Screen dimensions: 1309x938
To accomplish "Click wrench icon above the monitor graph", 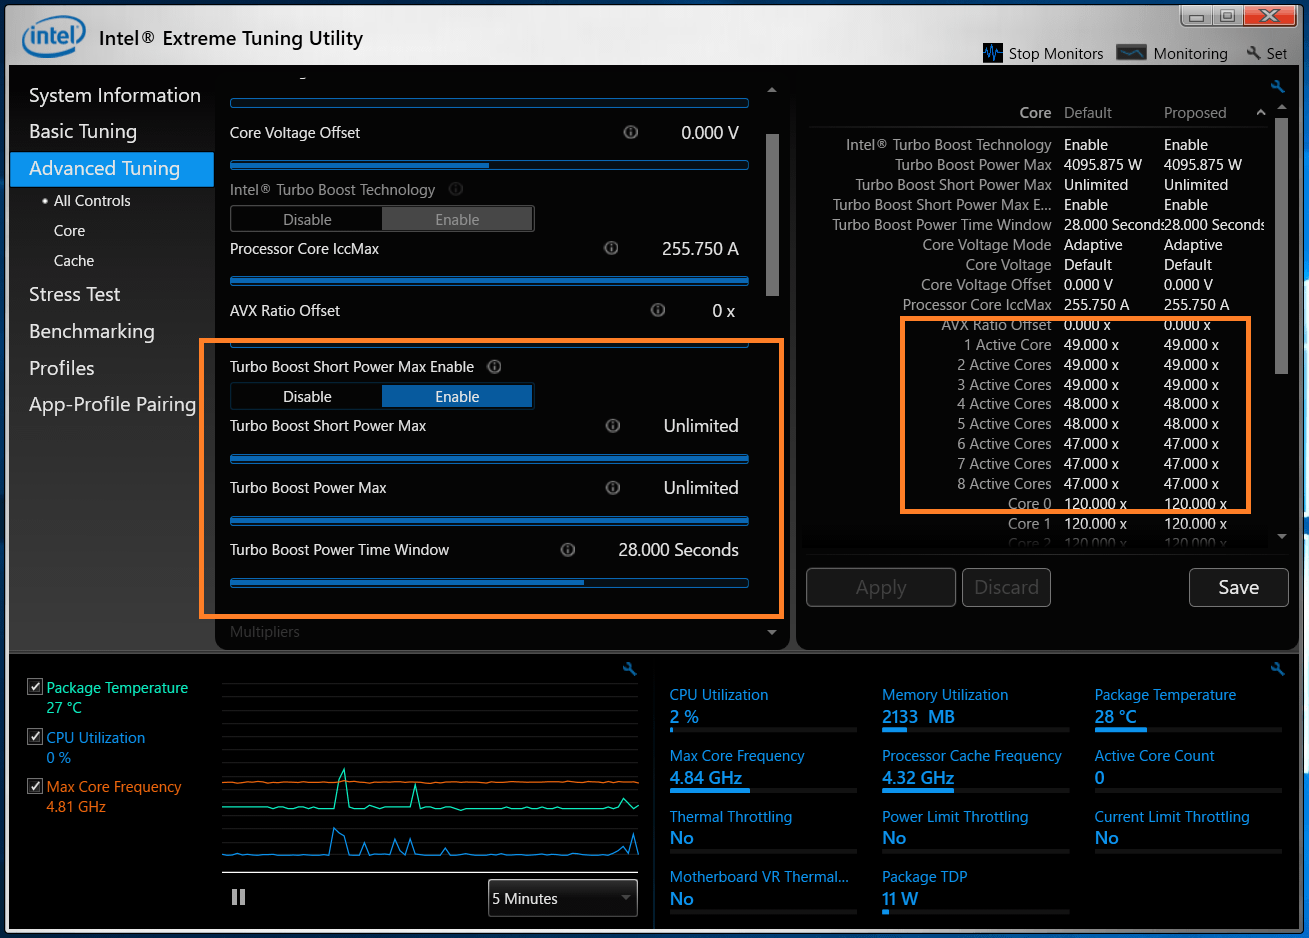I will (629, 669).
